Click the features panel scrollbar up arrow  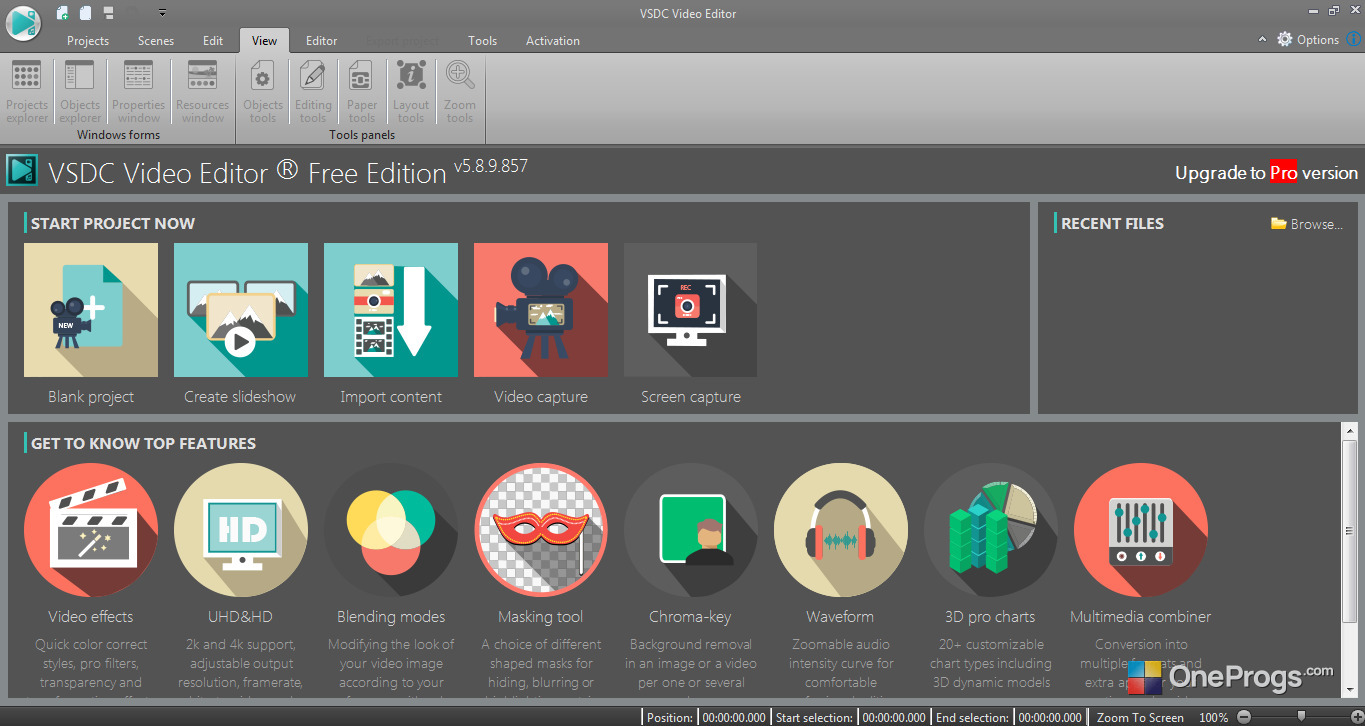tap(1349, 430)
